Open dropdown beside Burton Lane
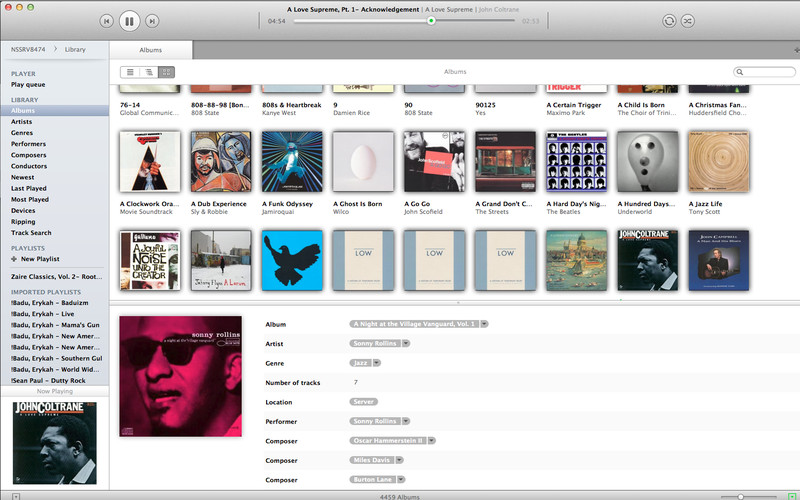Image resolution: width=800 pixels, height=500 pixels. point(401,479)
